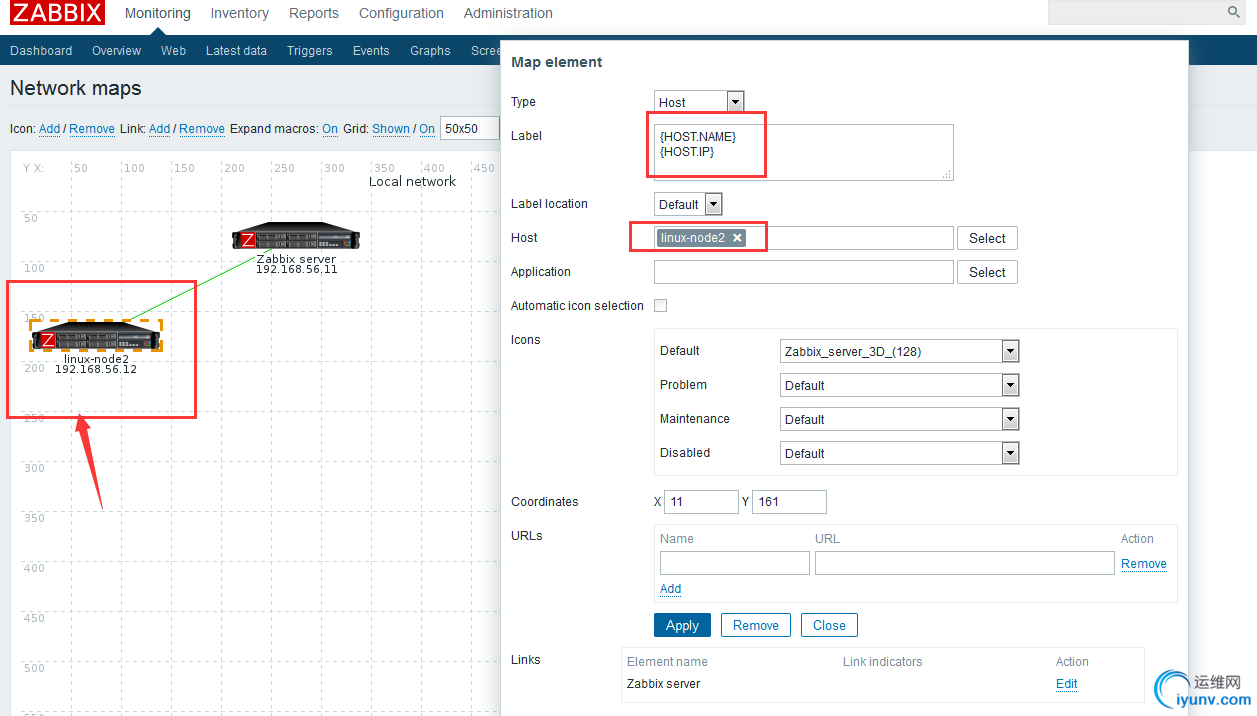Click the 192.168.56.12 label text
The width and height of the screenshot is (1257, 716).
96,369
